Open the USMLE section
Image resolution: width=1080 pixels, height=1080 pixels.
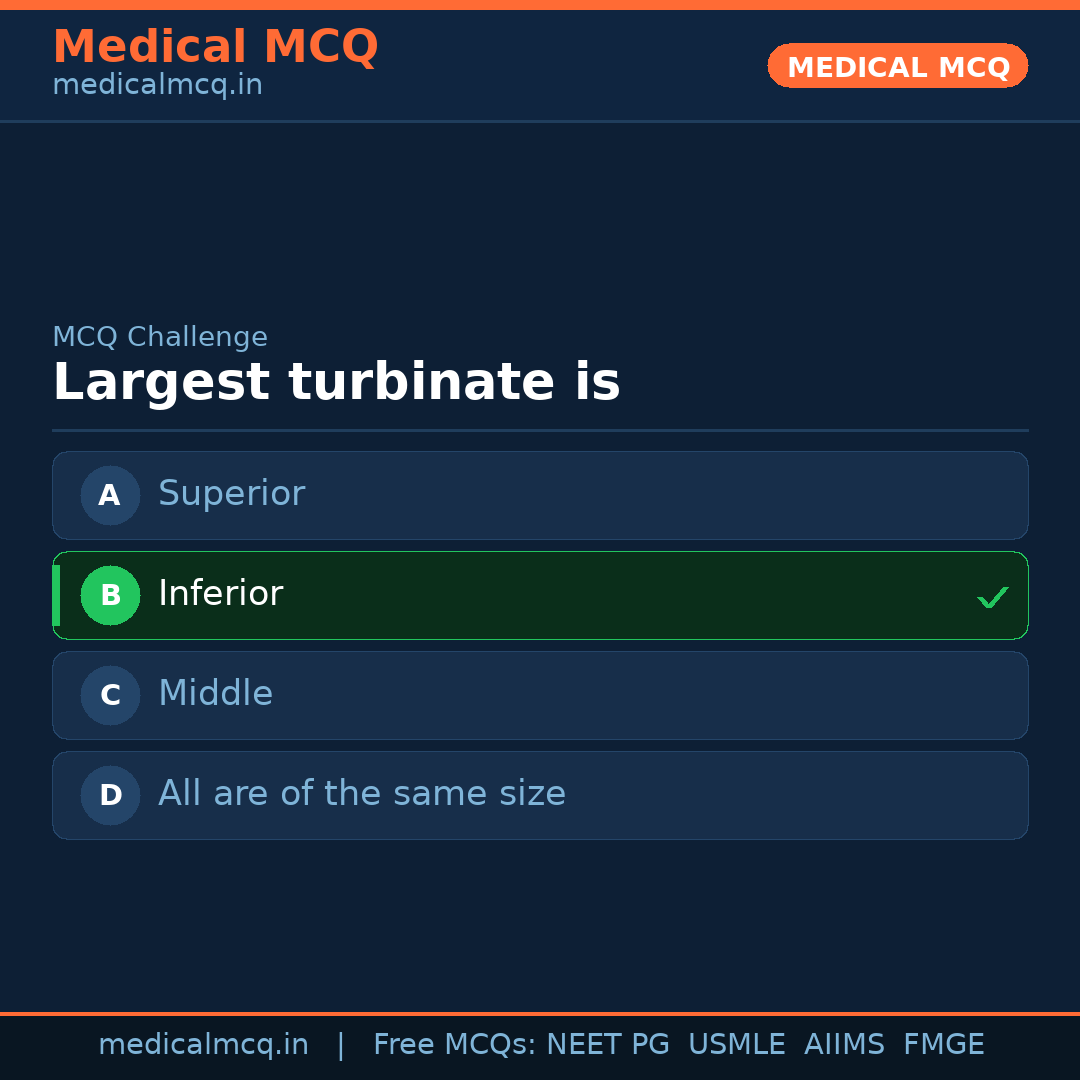coord(737,1044)
